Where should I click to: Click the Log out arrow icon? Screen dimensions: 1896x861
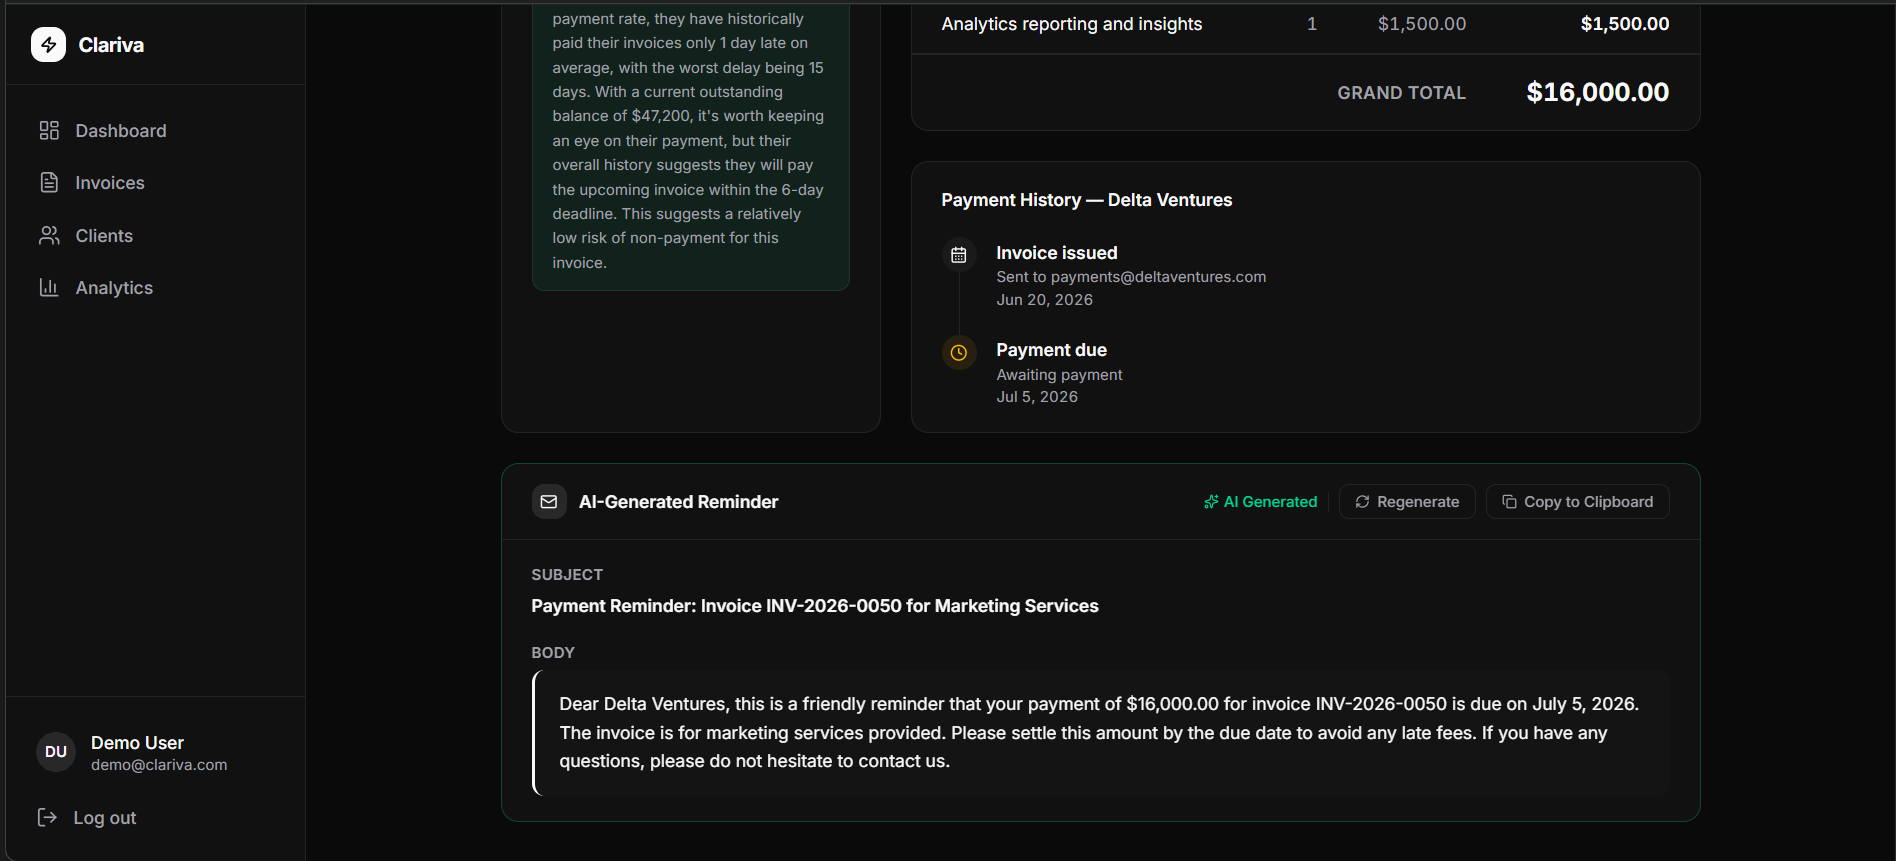point(47,818)
